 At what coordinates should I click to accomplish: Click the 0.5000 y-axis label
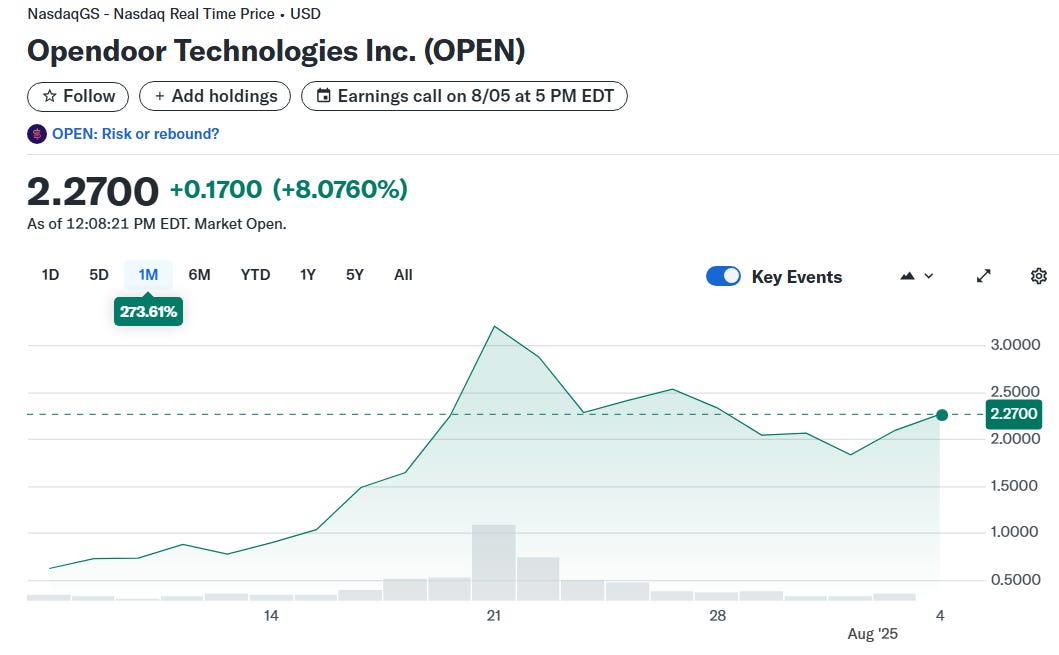(1015, 579)
